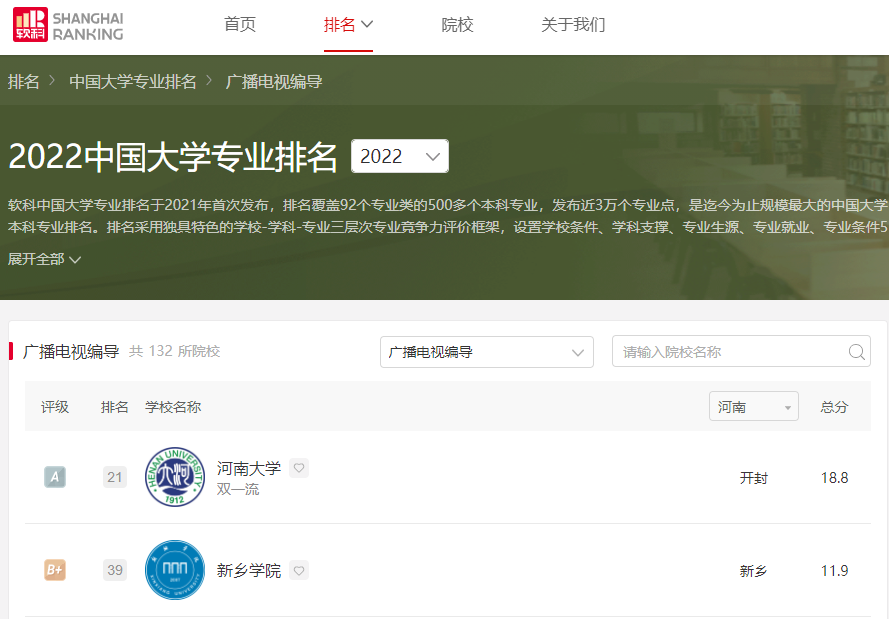Go to the 院校 menu item
The height and width of the screenshot is (619, 889).
coord(457,25)
